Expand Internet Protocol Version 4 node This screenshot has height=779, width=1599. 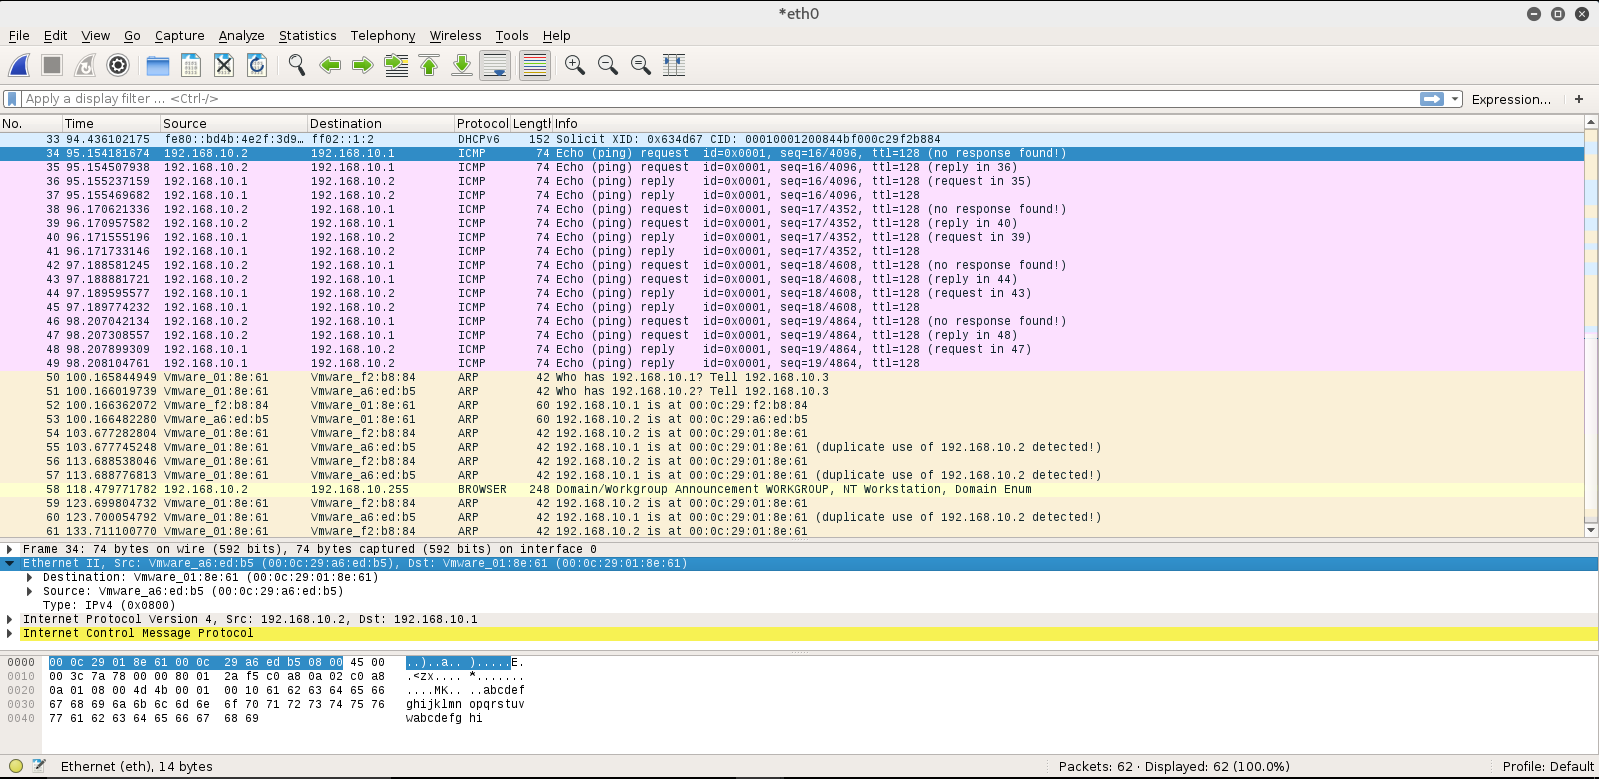coord(9,619)
